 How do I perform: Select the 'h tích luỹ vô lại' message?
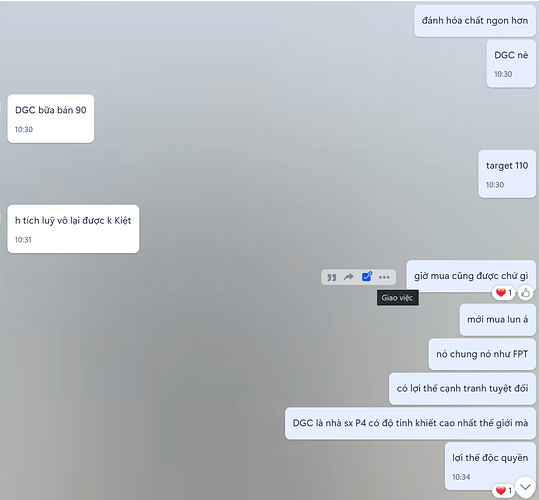(73, 229)
